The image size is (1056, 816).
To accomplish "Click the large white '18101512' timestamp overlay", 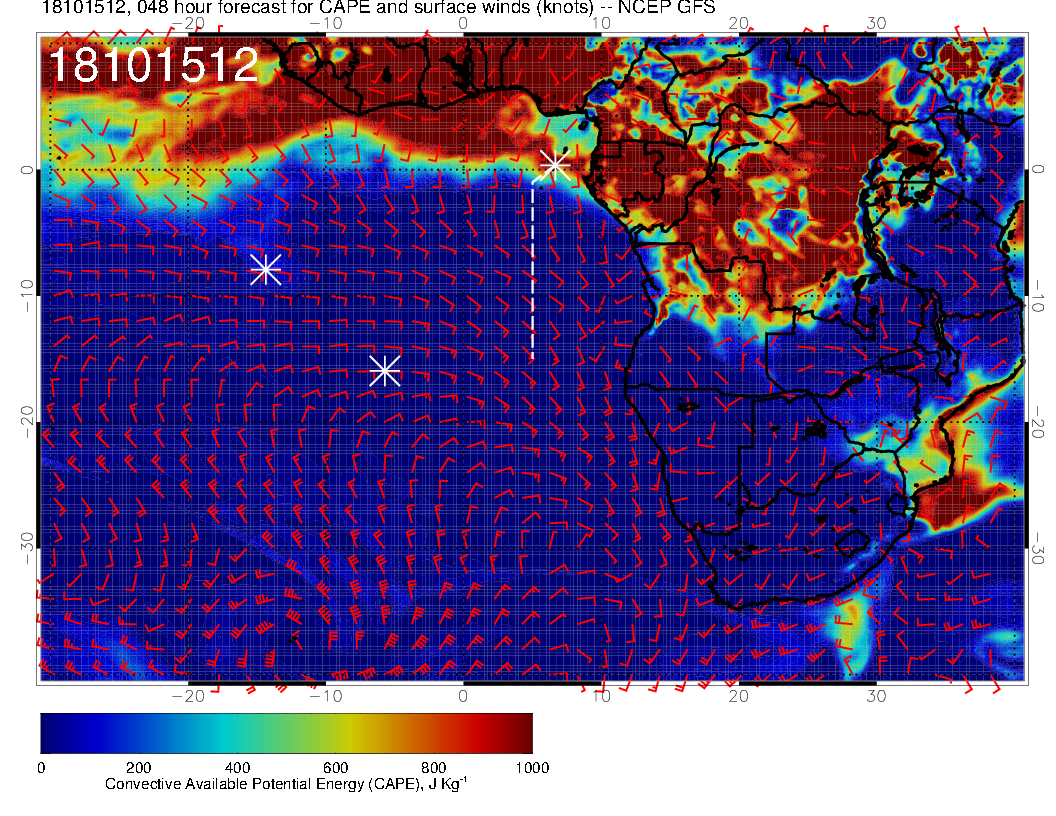I will click(154, 65).
